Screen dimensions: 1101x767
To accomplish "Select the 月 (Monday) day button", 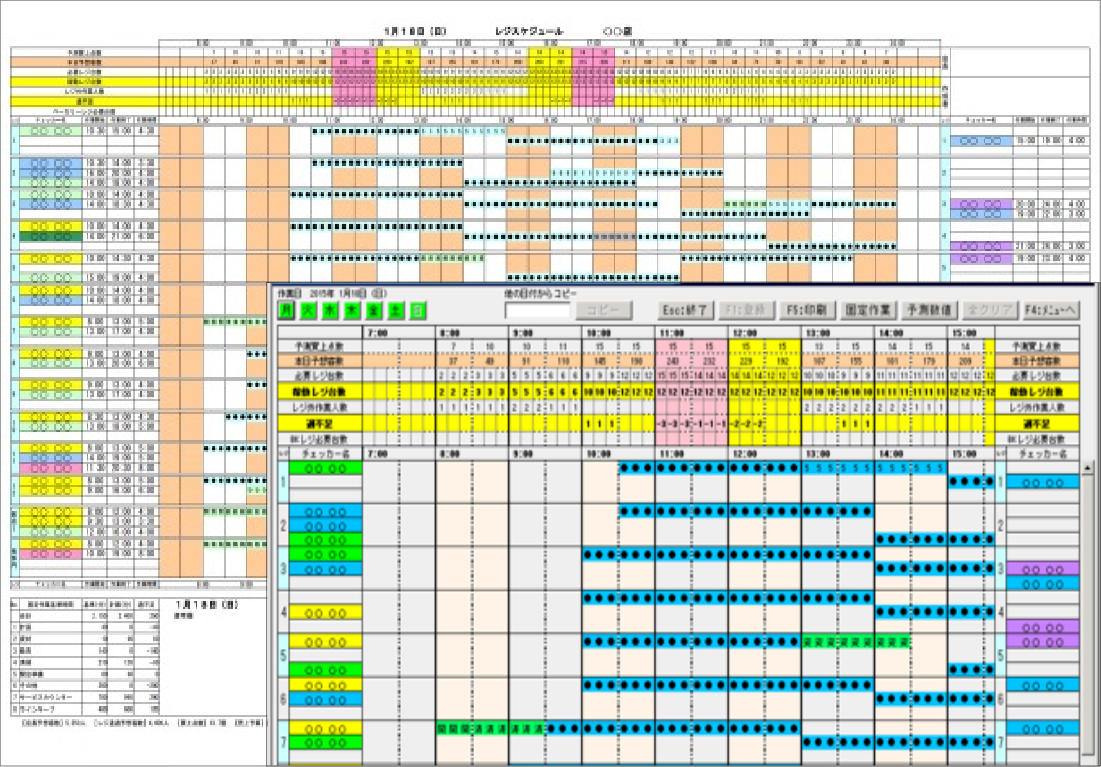I will 286,310.
